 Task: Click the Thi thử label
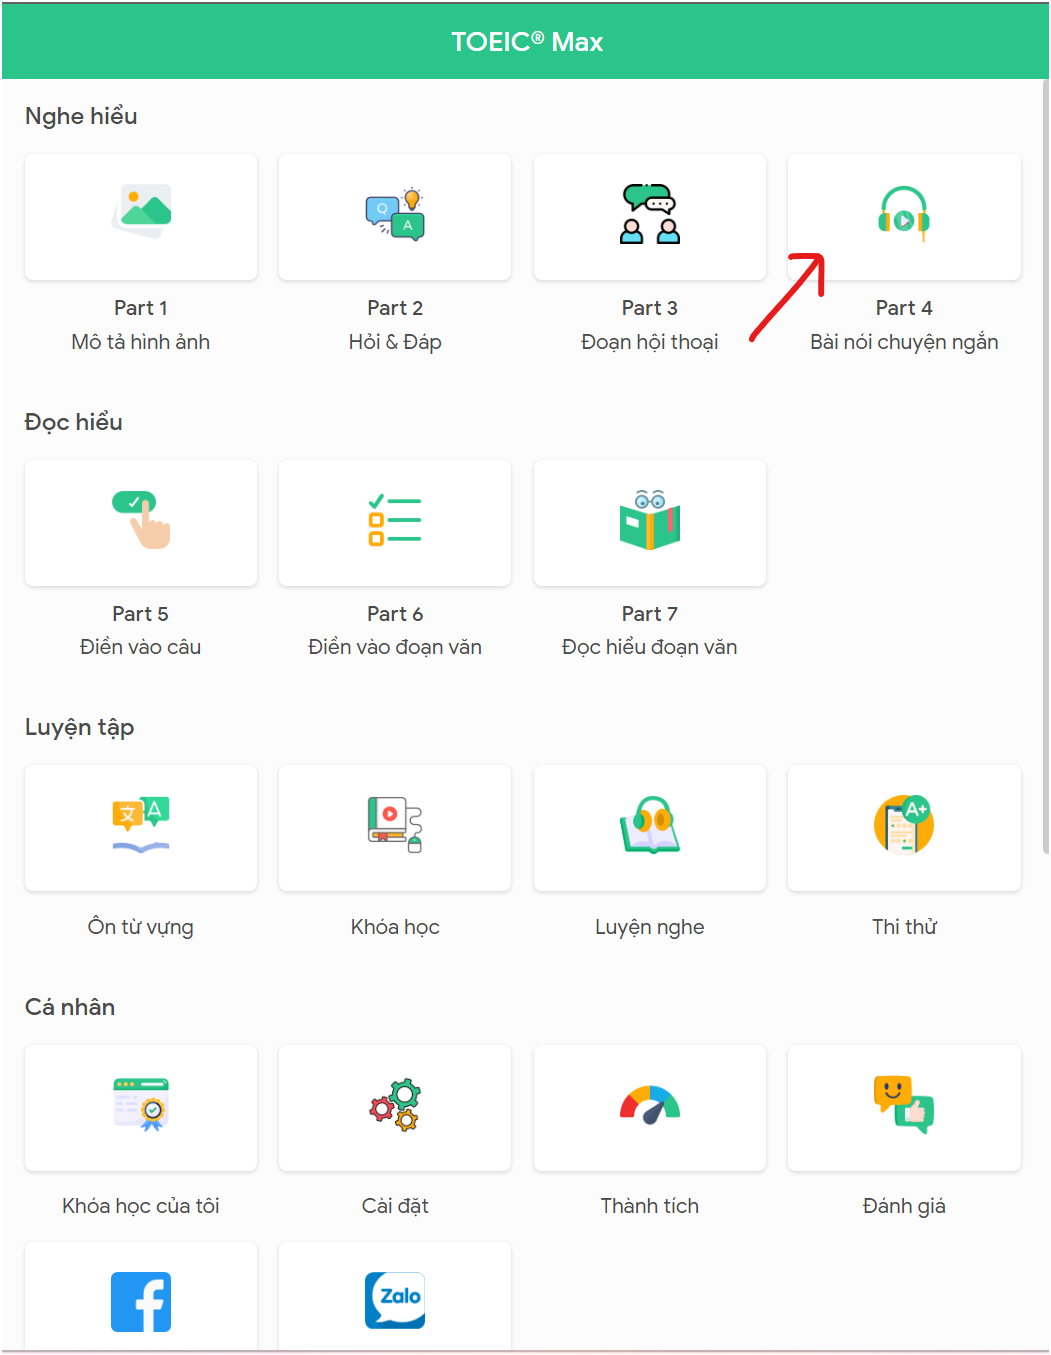[904, 927]
